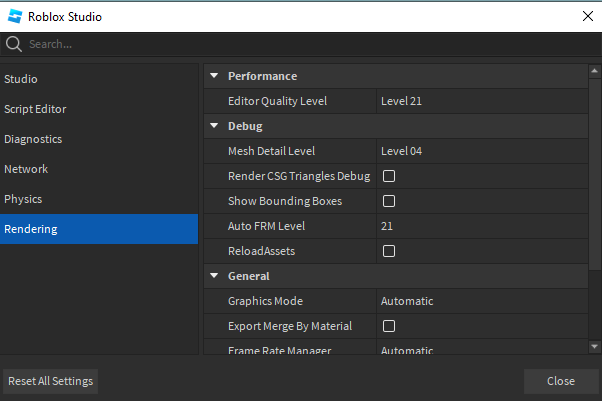Collapse the General section
Viewport: 602px width, 401px height.
pyautogui.click(x=214, y=275)
